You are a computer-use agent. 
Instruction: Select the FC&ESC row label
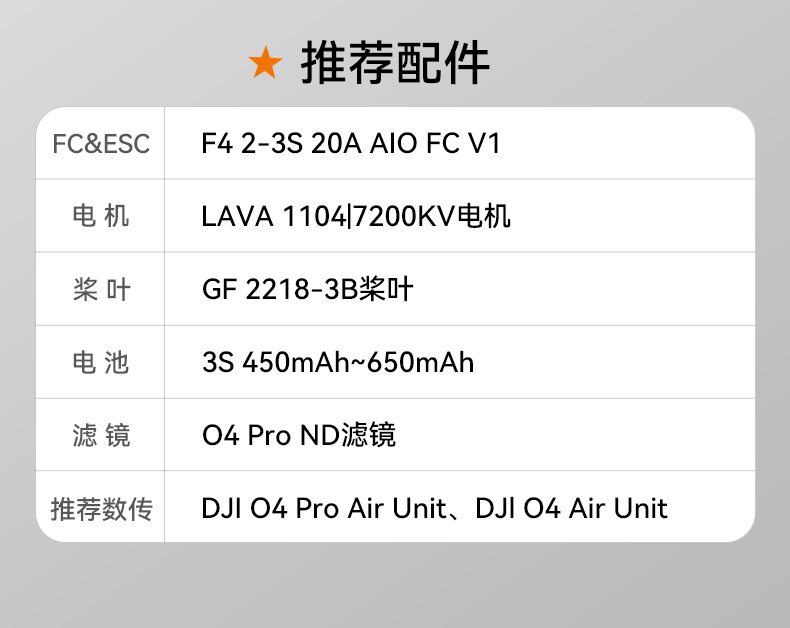pos(101,144)
